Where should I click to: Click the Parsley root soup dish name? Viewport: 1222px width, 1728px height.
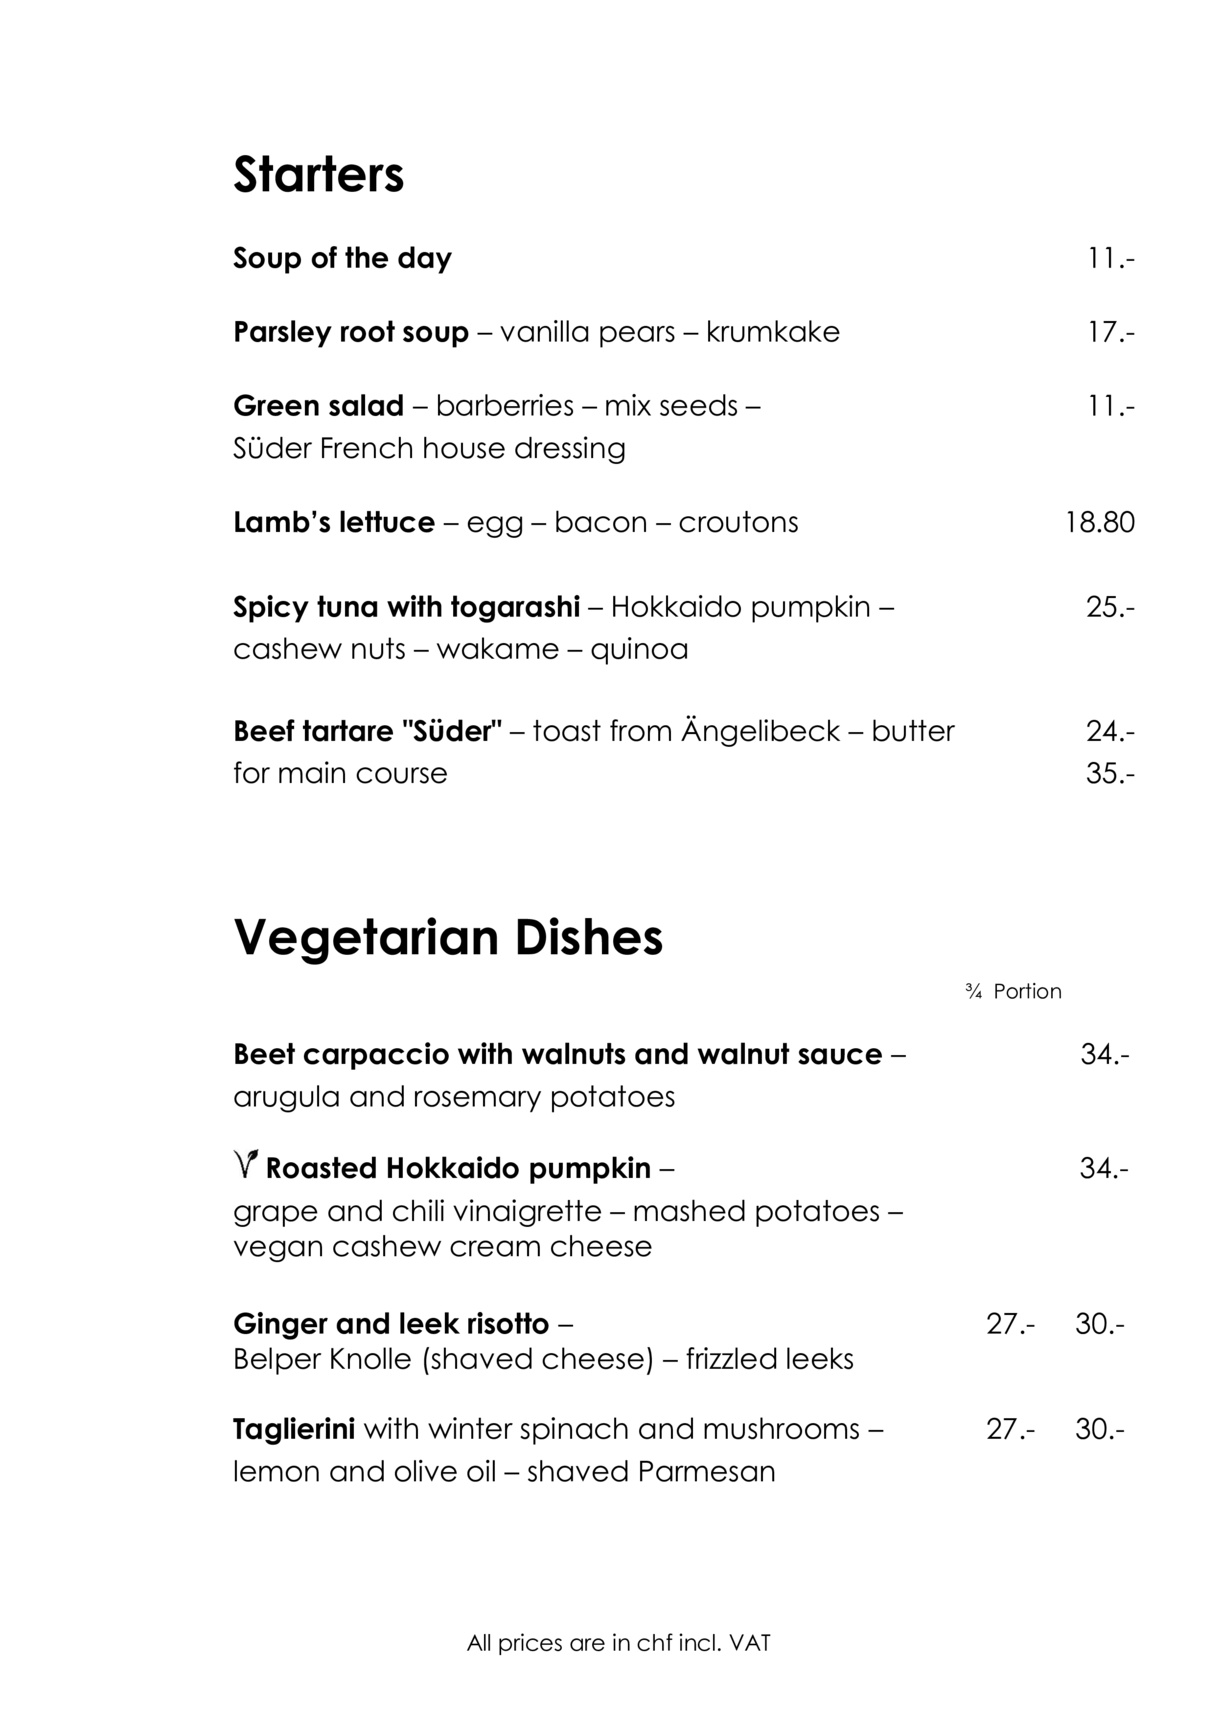pyautogui.click(x=351, y=332)
